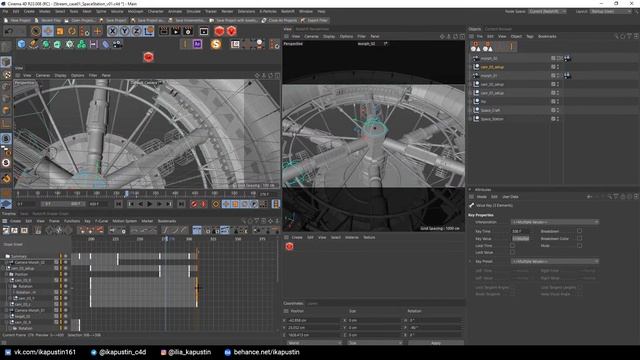Open the Layout dropdown

click(x=611, y=11)
